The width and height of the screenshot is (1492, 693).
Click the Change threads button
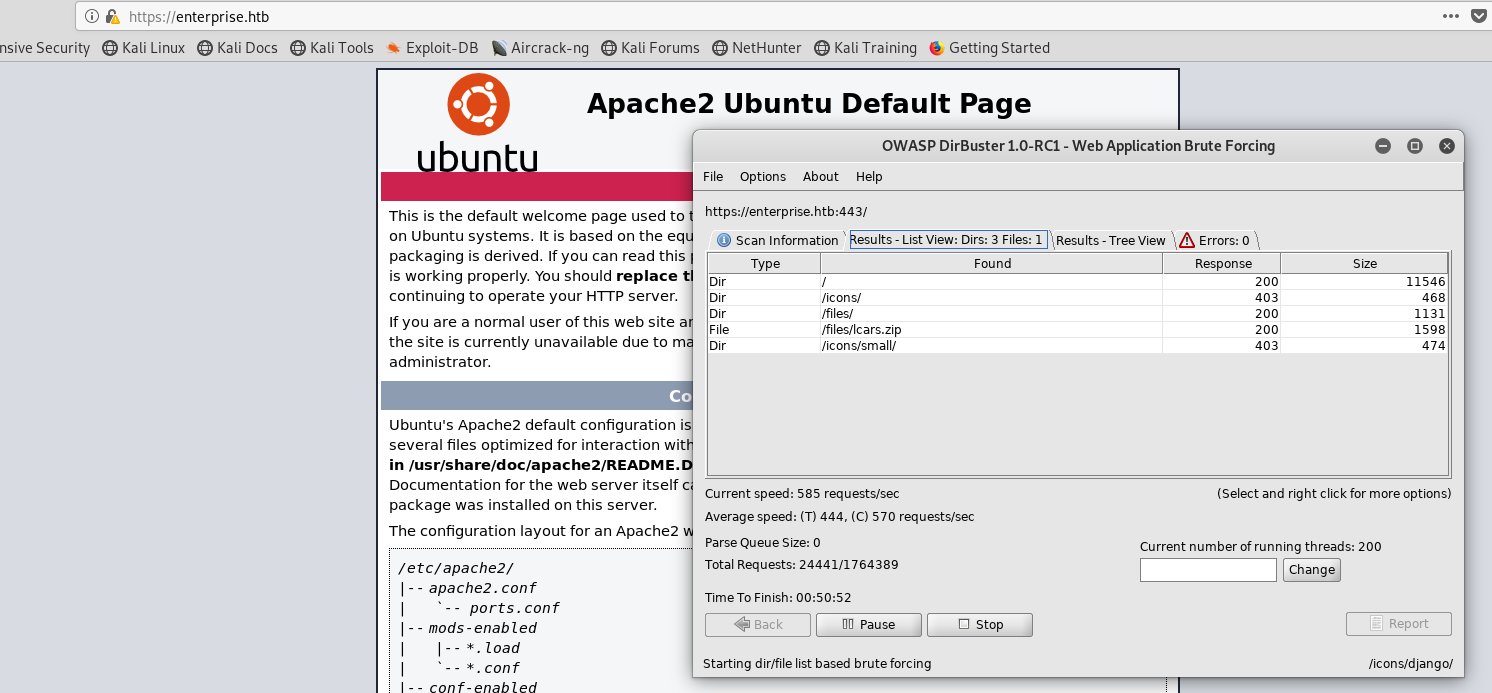[1311, 570]
